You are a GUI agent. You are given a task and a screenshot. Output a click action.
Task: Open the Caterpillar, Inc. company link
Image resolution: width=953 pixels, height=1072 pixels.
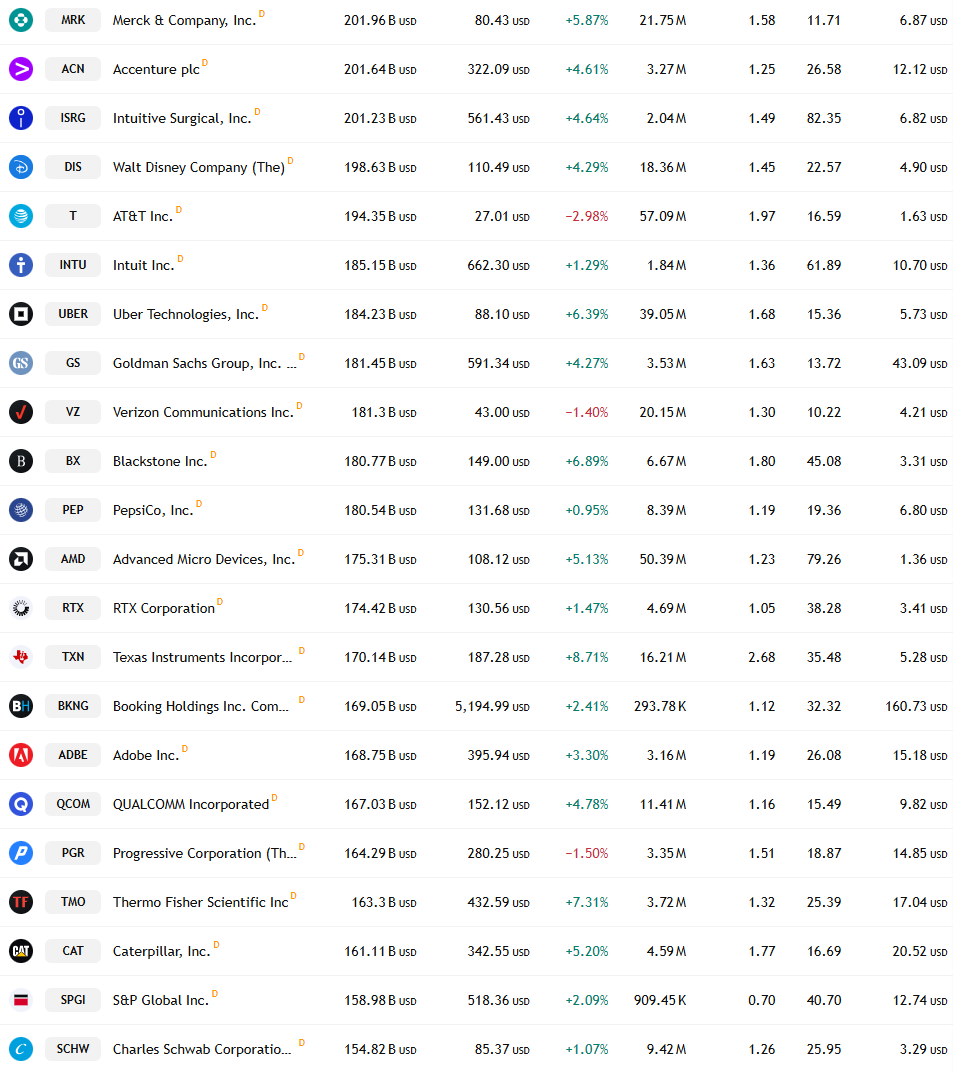[x=161, y=952]
